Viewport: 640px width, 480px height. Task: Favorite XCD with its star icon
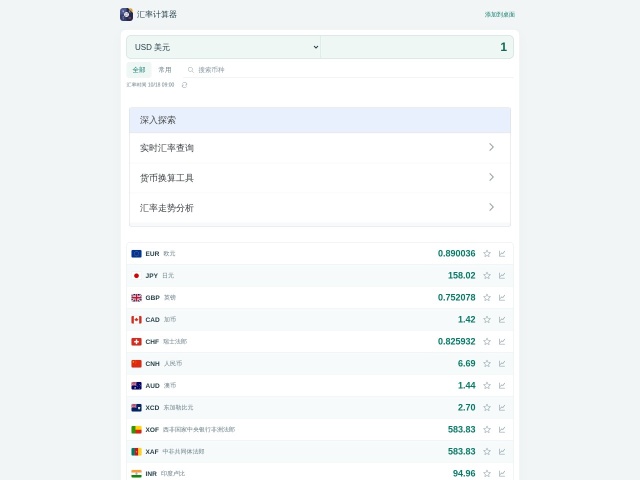487,408
